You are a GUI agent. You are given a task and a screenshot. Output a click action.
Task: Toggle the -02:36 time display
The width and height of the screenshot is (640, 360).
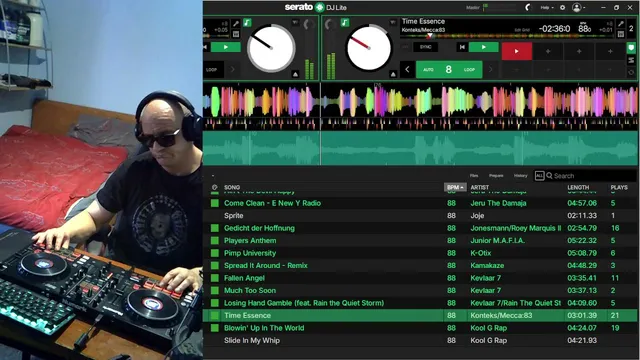click(x=554, y=29)
